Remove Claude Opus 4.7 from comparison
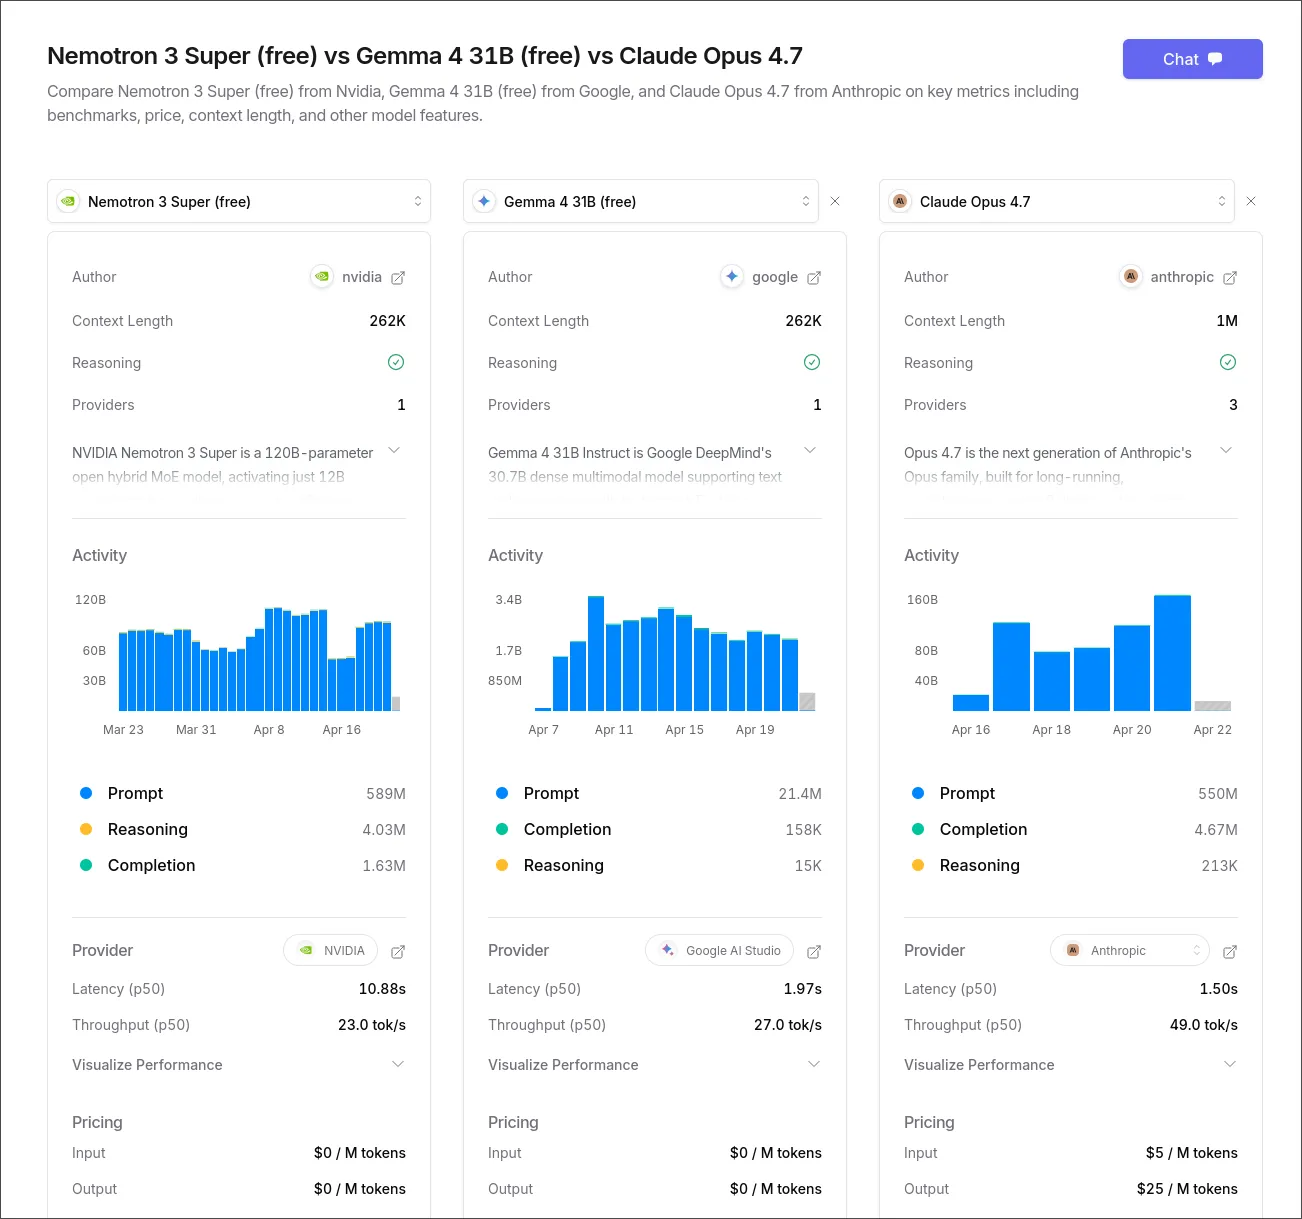Viewport: 1302px width, 1219px height. coord(1251,201)
